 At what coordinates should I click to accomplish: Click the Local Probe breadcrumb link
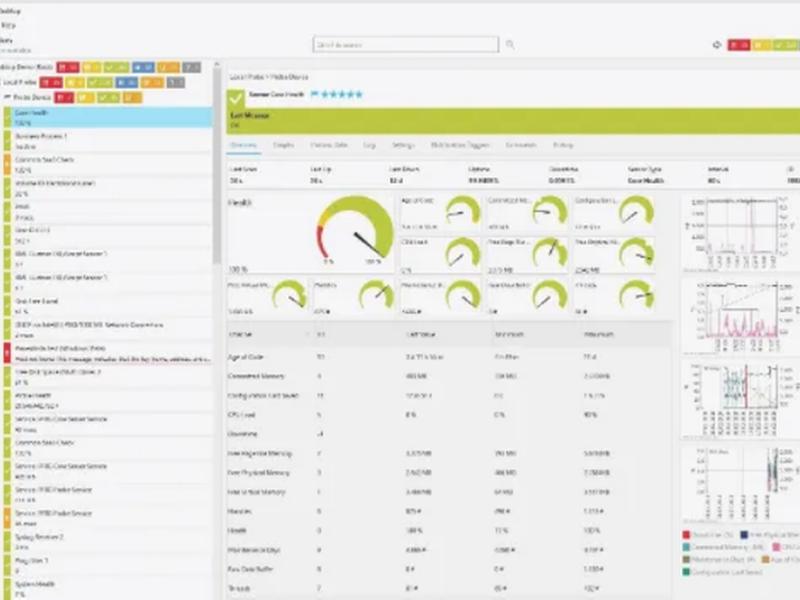246,77
